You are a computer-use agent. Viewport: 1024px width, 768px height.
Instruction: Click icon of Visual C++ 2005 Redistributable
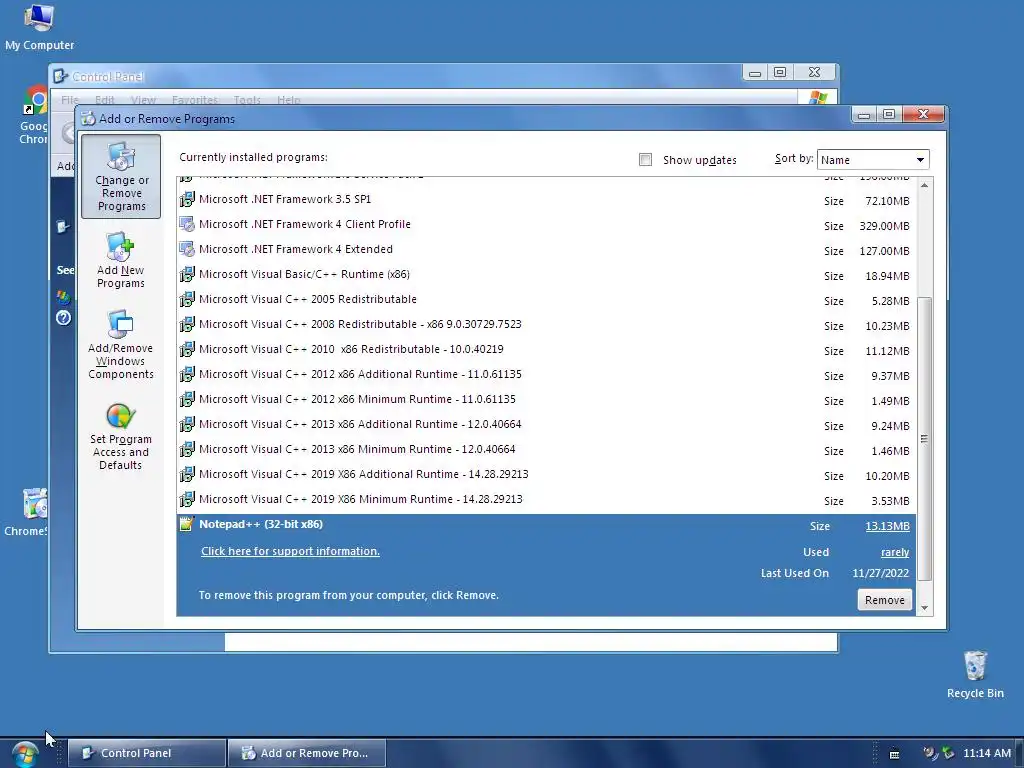point(187,299)
